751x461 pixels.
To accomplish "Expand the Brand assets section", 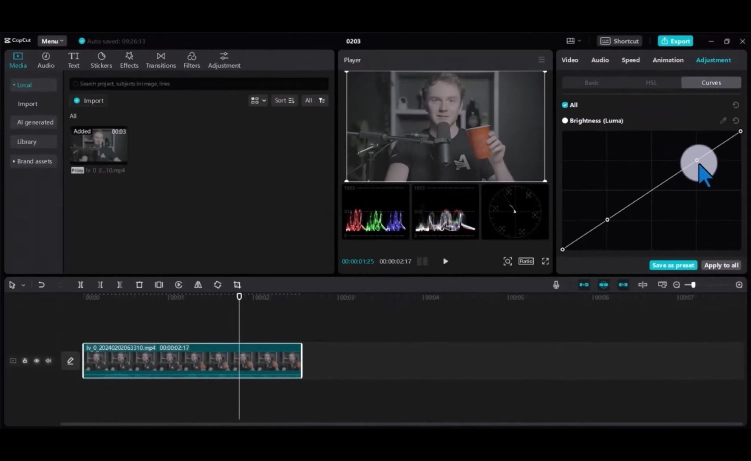I will tap(33, 161).
